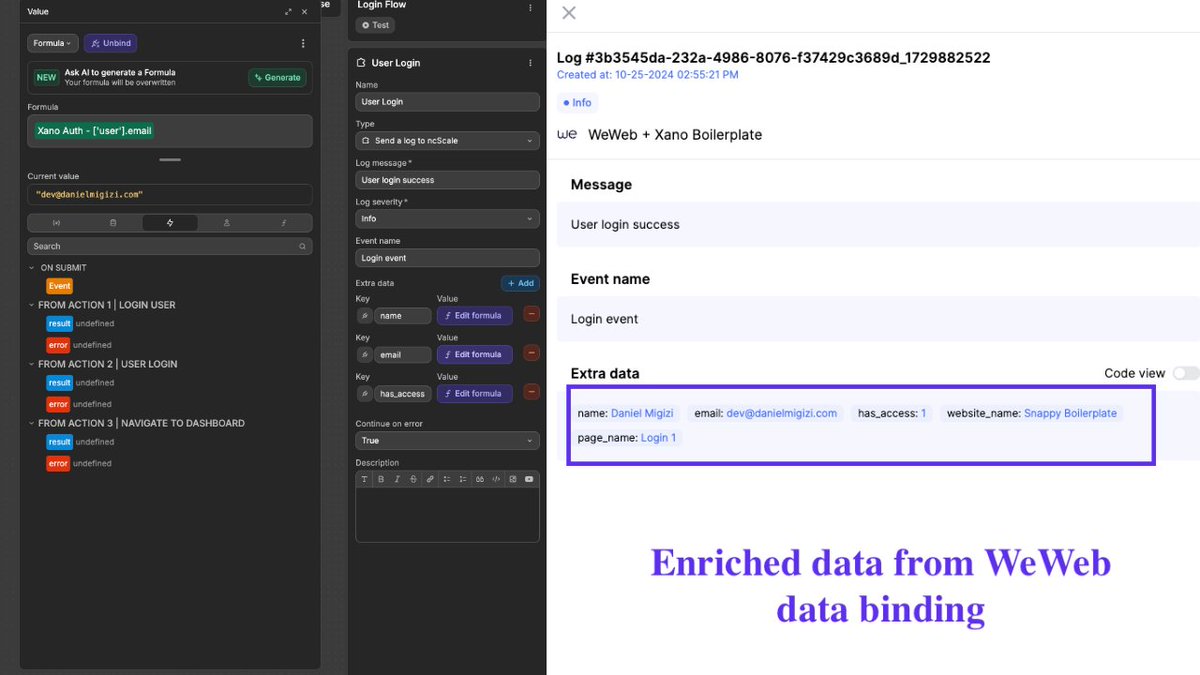Insert image in Description toolbar
The height and width of the screenshot is (675, 1200).
point(513,479)
